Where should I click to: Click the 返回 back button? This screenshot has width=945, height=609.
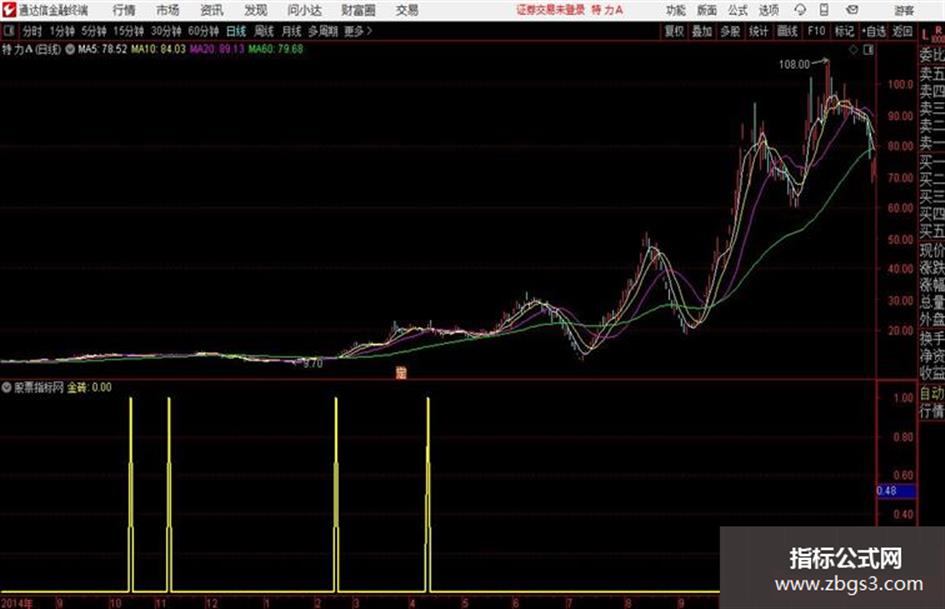(902, 31)
